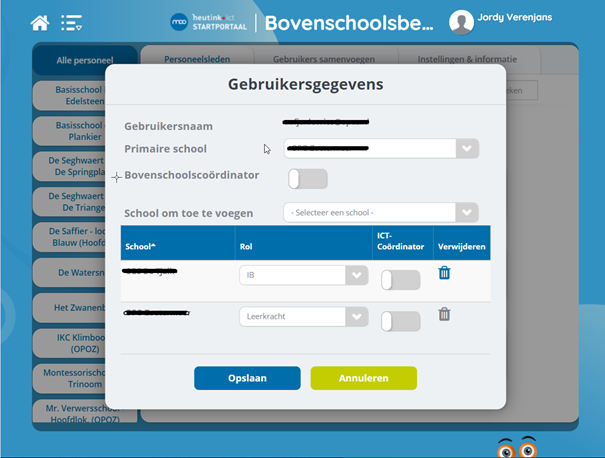Select De Saffier Blauw sidebar item
Image resolution: width=605 pixels, height=458 pixels.
pos(69,237)
